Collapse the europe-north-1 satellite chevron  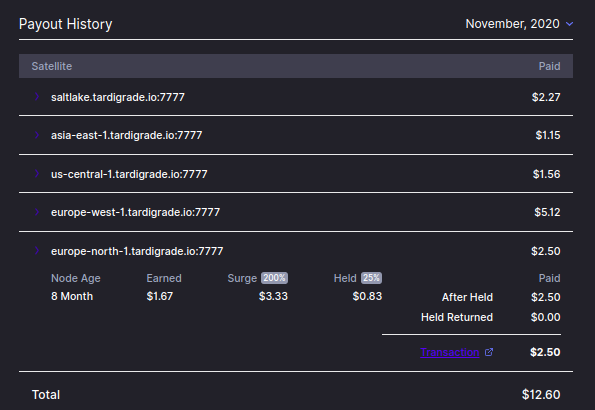coord(37,251)
